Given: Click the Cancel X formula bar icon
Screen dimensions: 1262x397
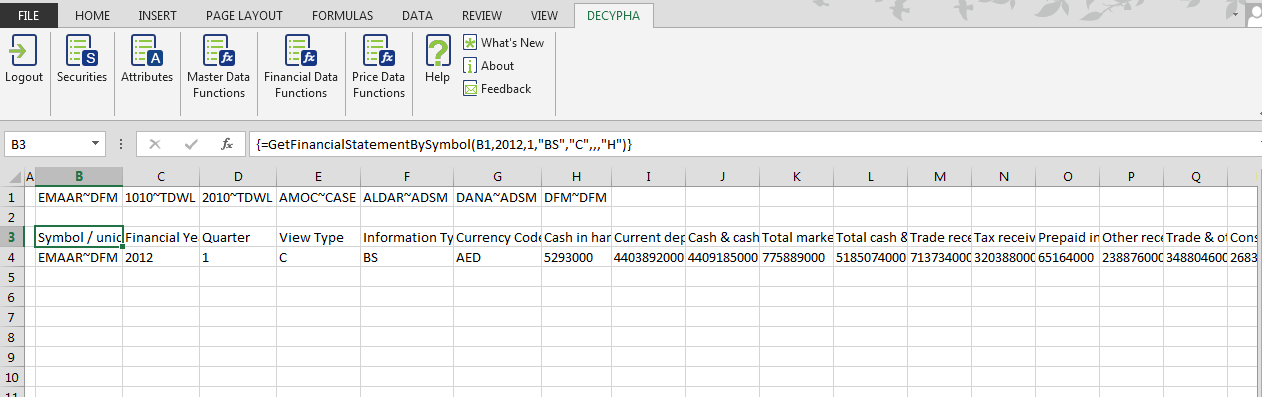Looking at the screenshot, I should point(155,145).
